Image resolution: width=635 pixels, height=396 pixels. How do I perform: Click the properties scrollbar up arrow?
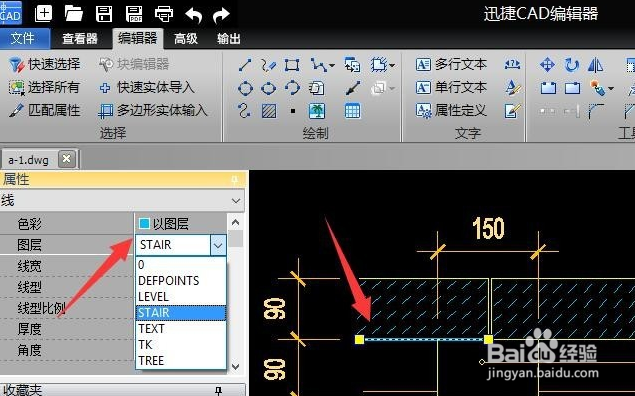tap(236, 222)
